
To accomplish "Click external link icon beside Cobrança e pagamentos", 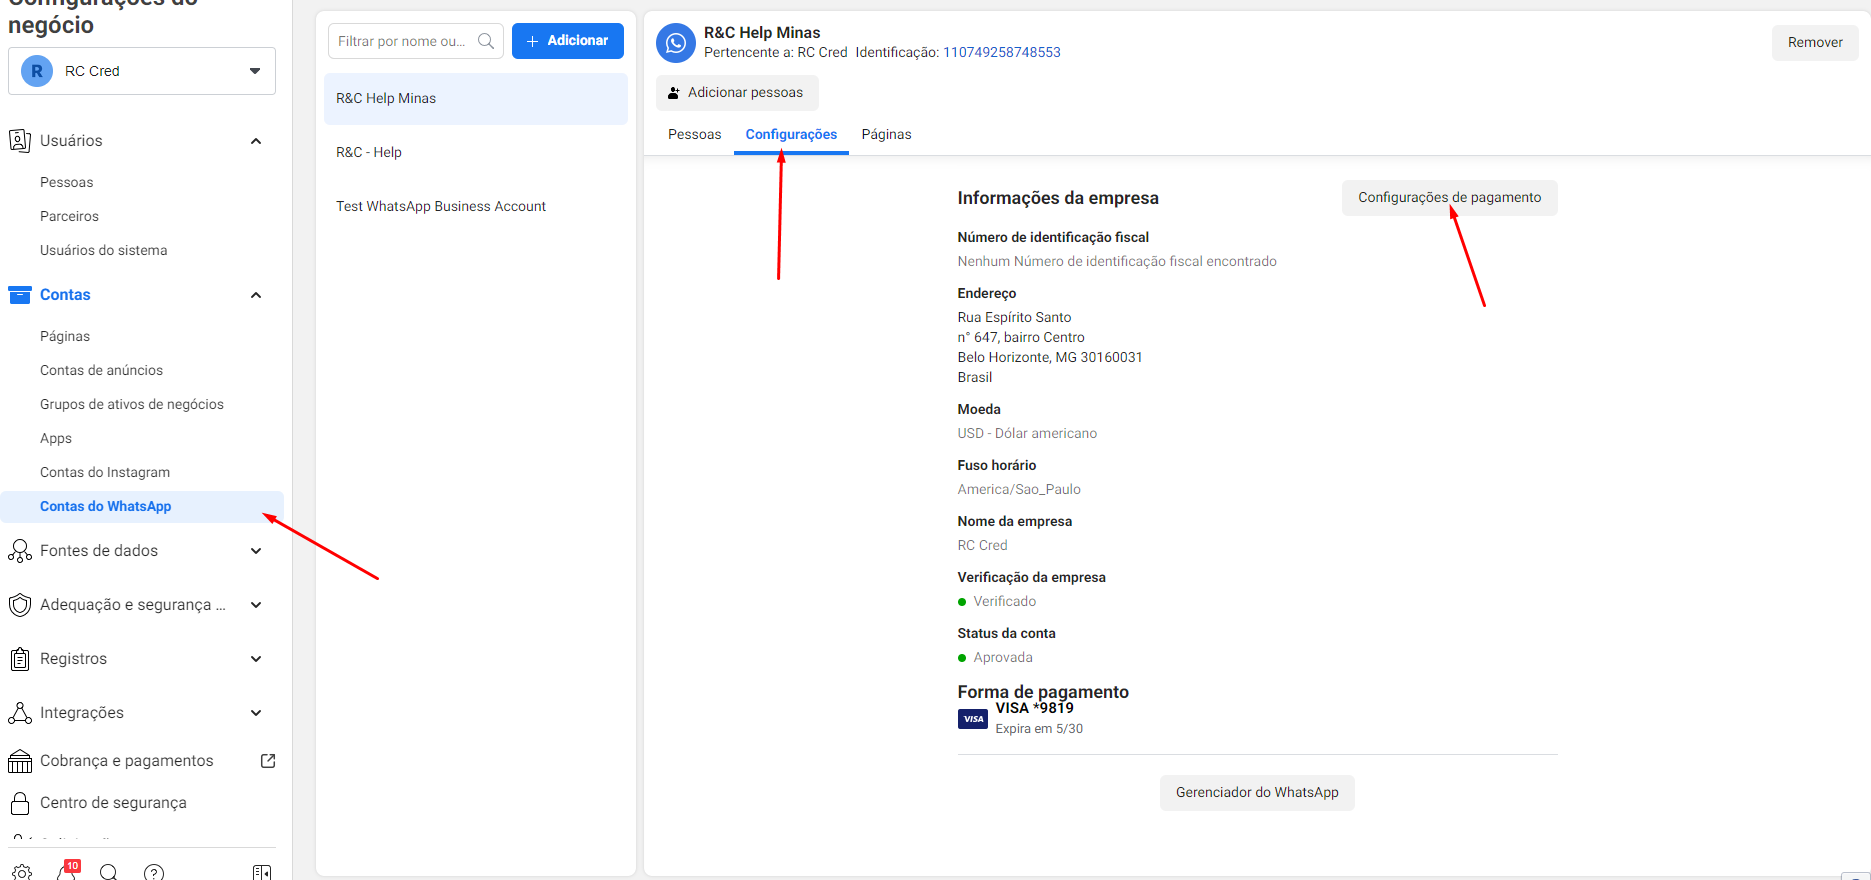I will (x=268, y=761).
